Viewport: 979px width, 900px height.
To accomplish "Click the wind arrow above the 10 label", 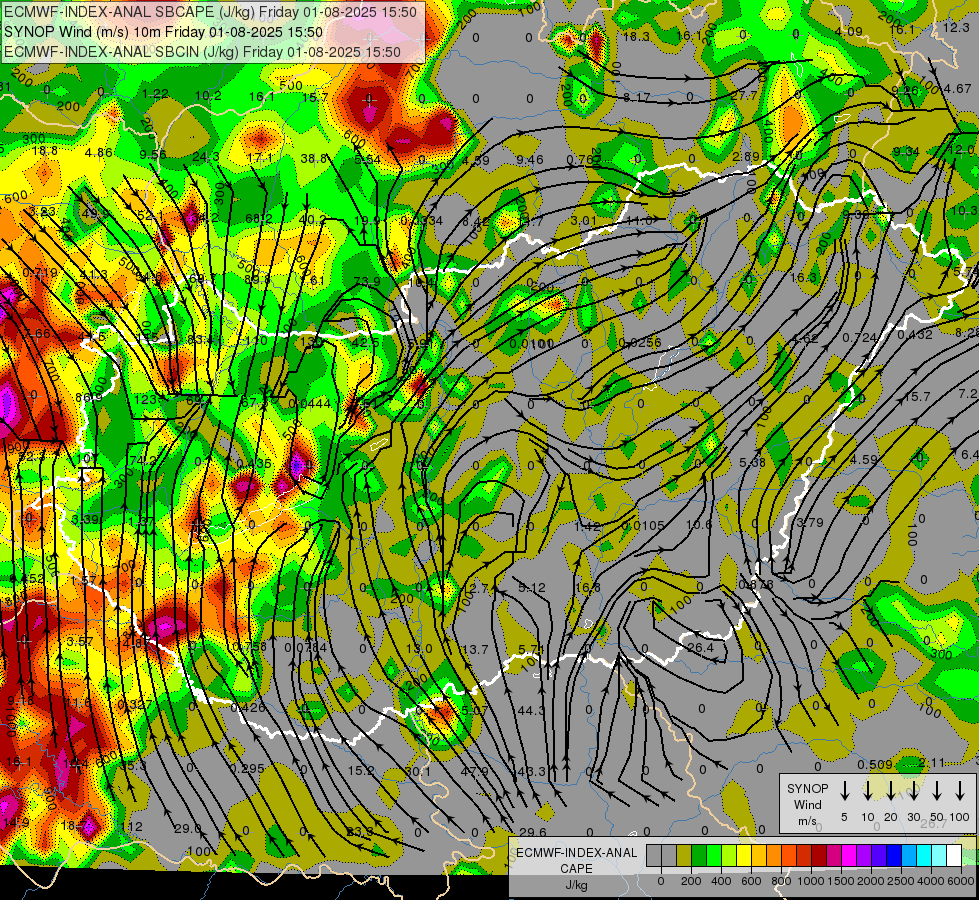I will (x=867, y=790).
